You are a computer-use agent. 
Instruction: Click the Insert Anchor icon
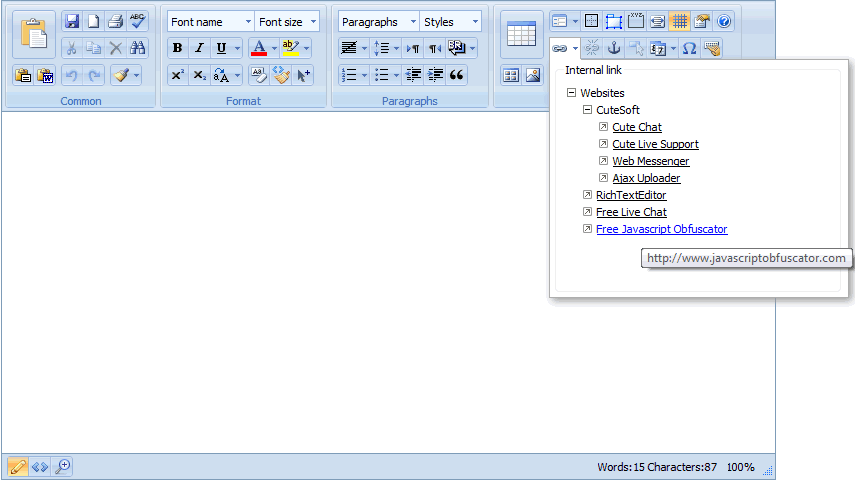(x=614, y=48)
